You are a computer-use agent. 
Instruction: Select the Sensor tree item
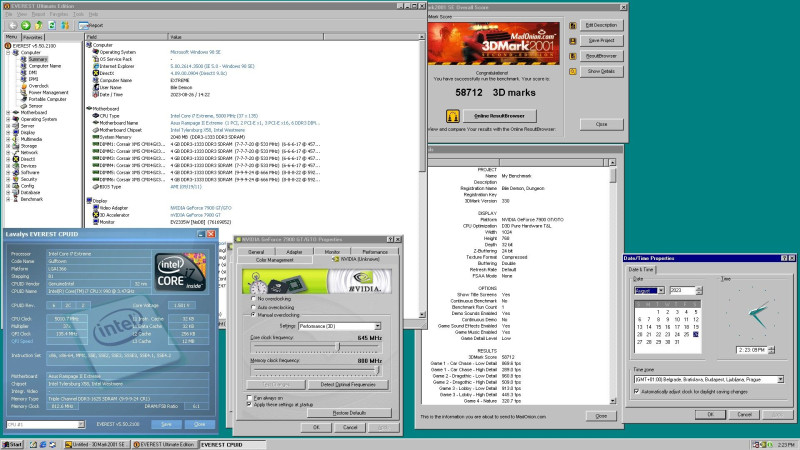click(x=35, y=106)
